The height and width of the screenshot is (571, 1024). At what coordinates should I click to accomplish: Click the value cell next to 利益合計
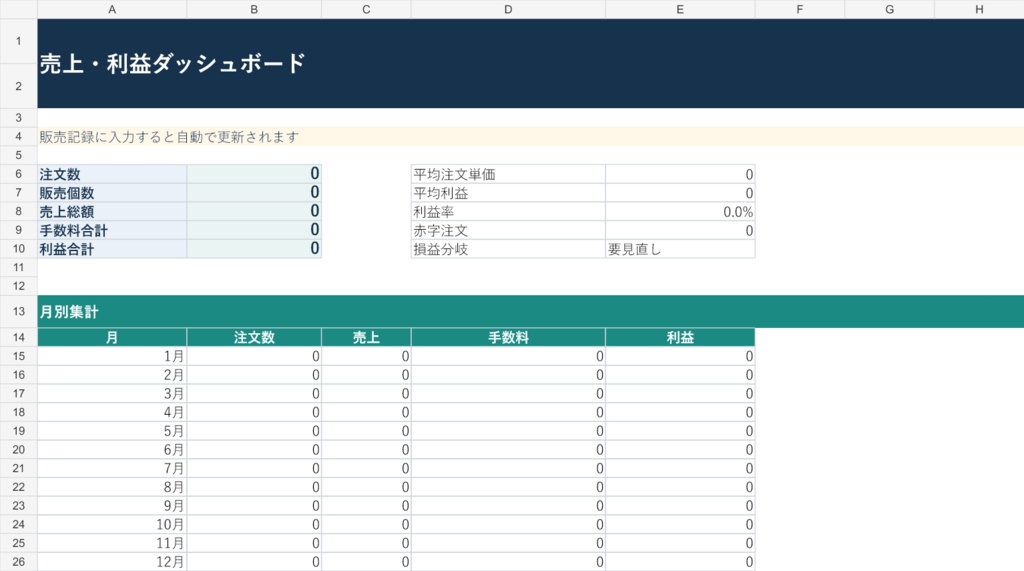point(254,249)
